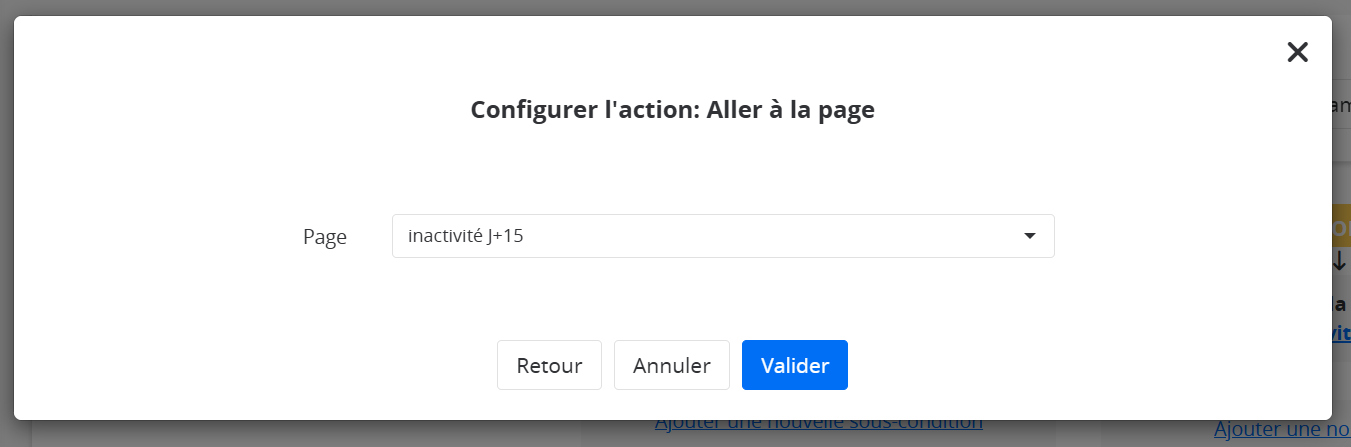Click the yellow block behind the dialog's right edge
1351x447 pixels.
pyautogui.click(x=1341, y=227)
